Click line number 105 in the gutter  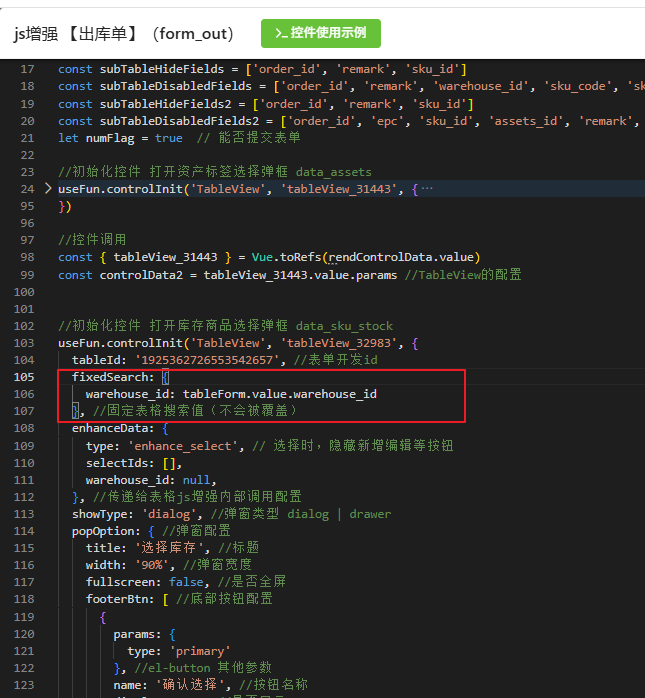click(x=24, y=377)
